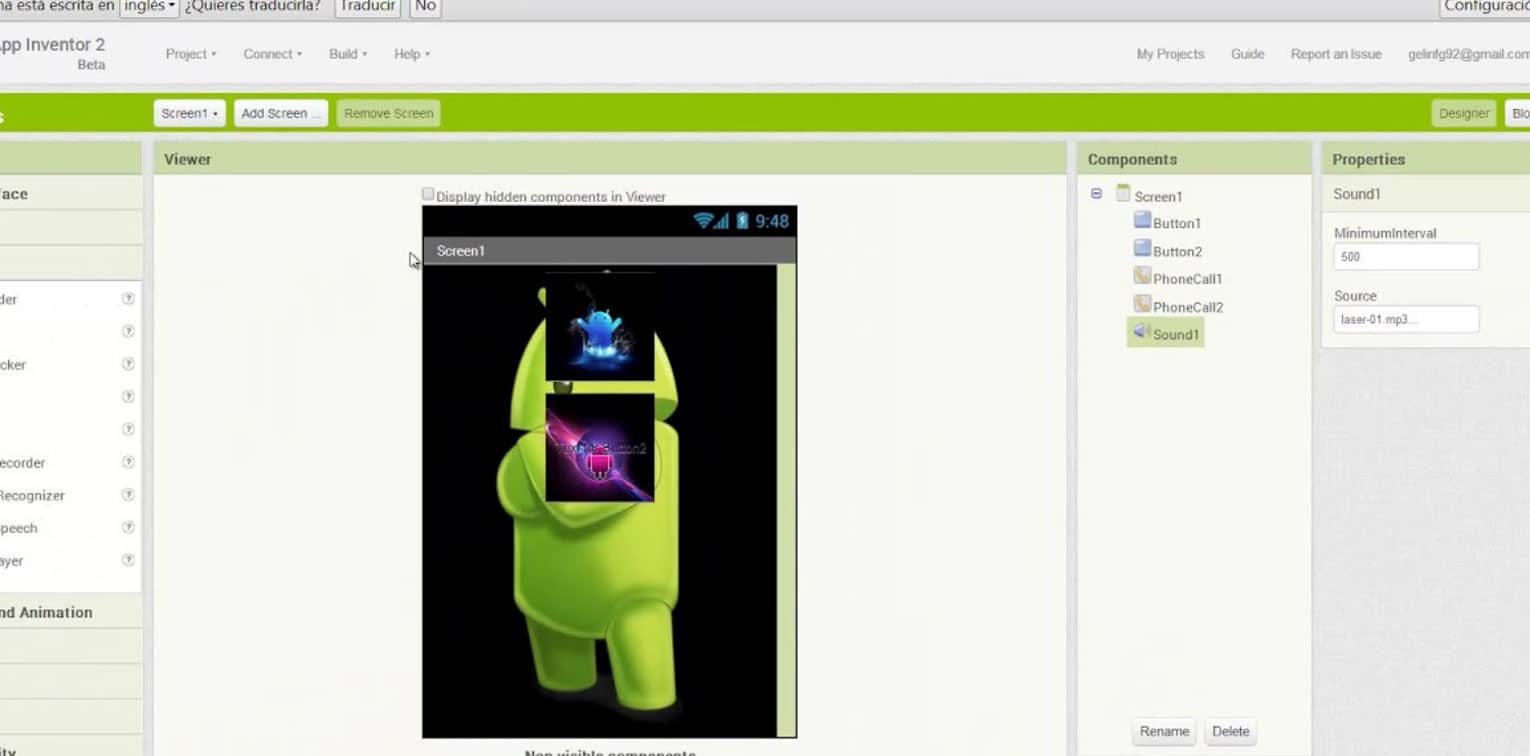Open help for the palette item ending 'cker'
The image size is (1530, 756).
click(x=128, y=365)
